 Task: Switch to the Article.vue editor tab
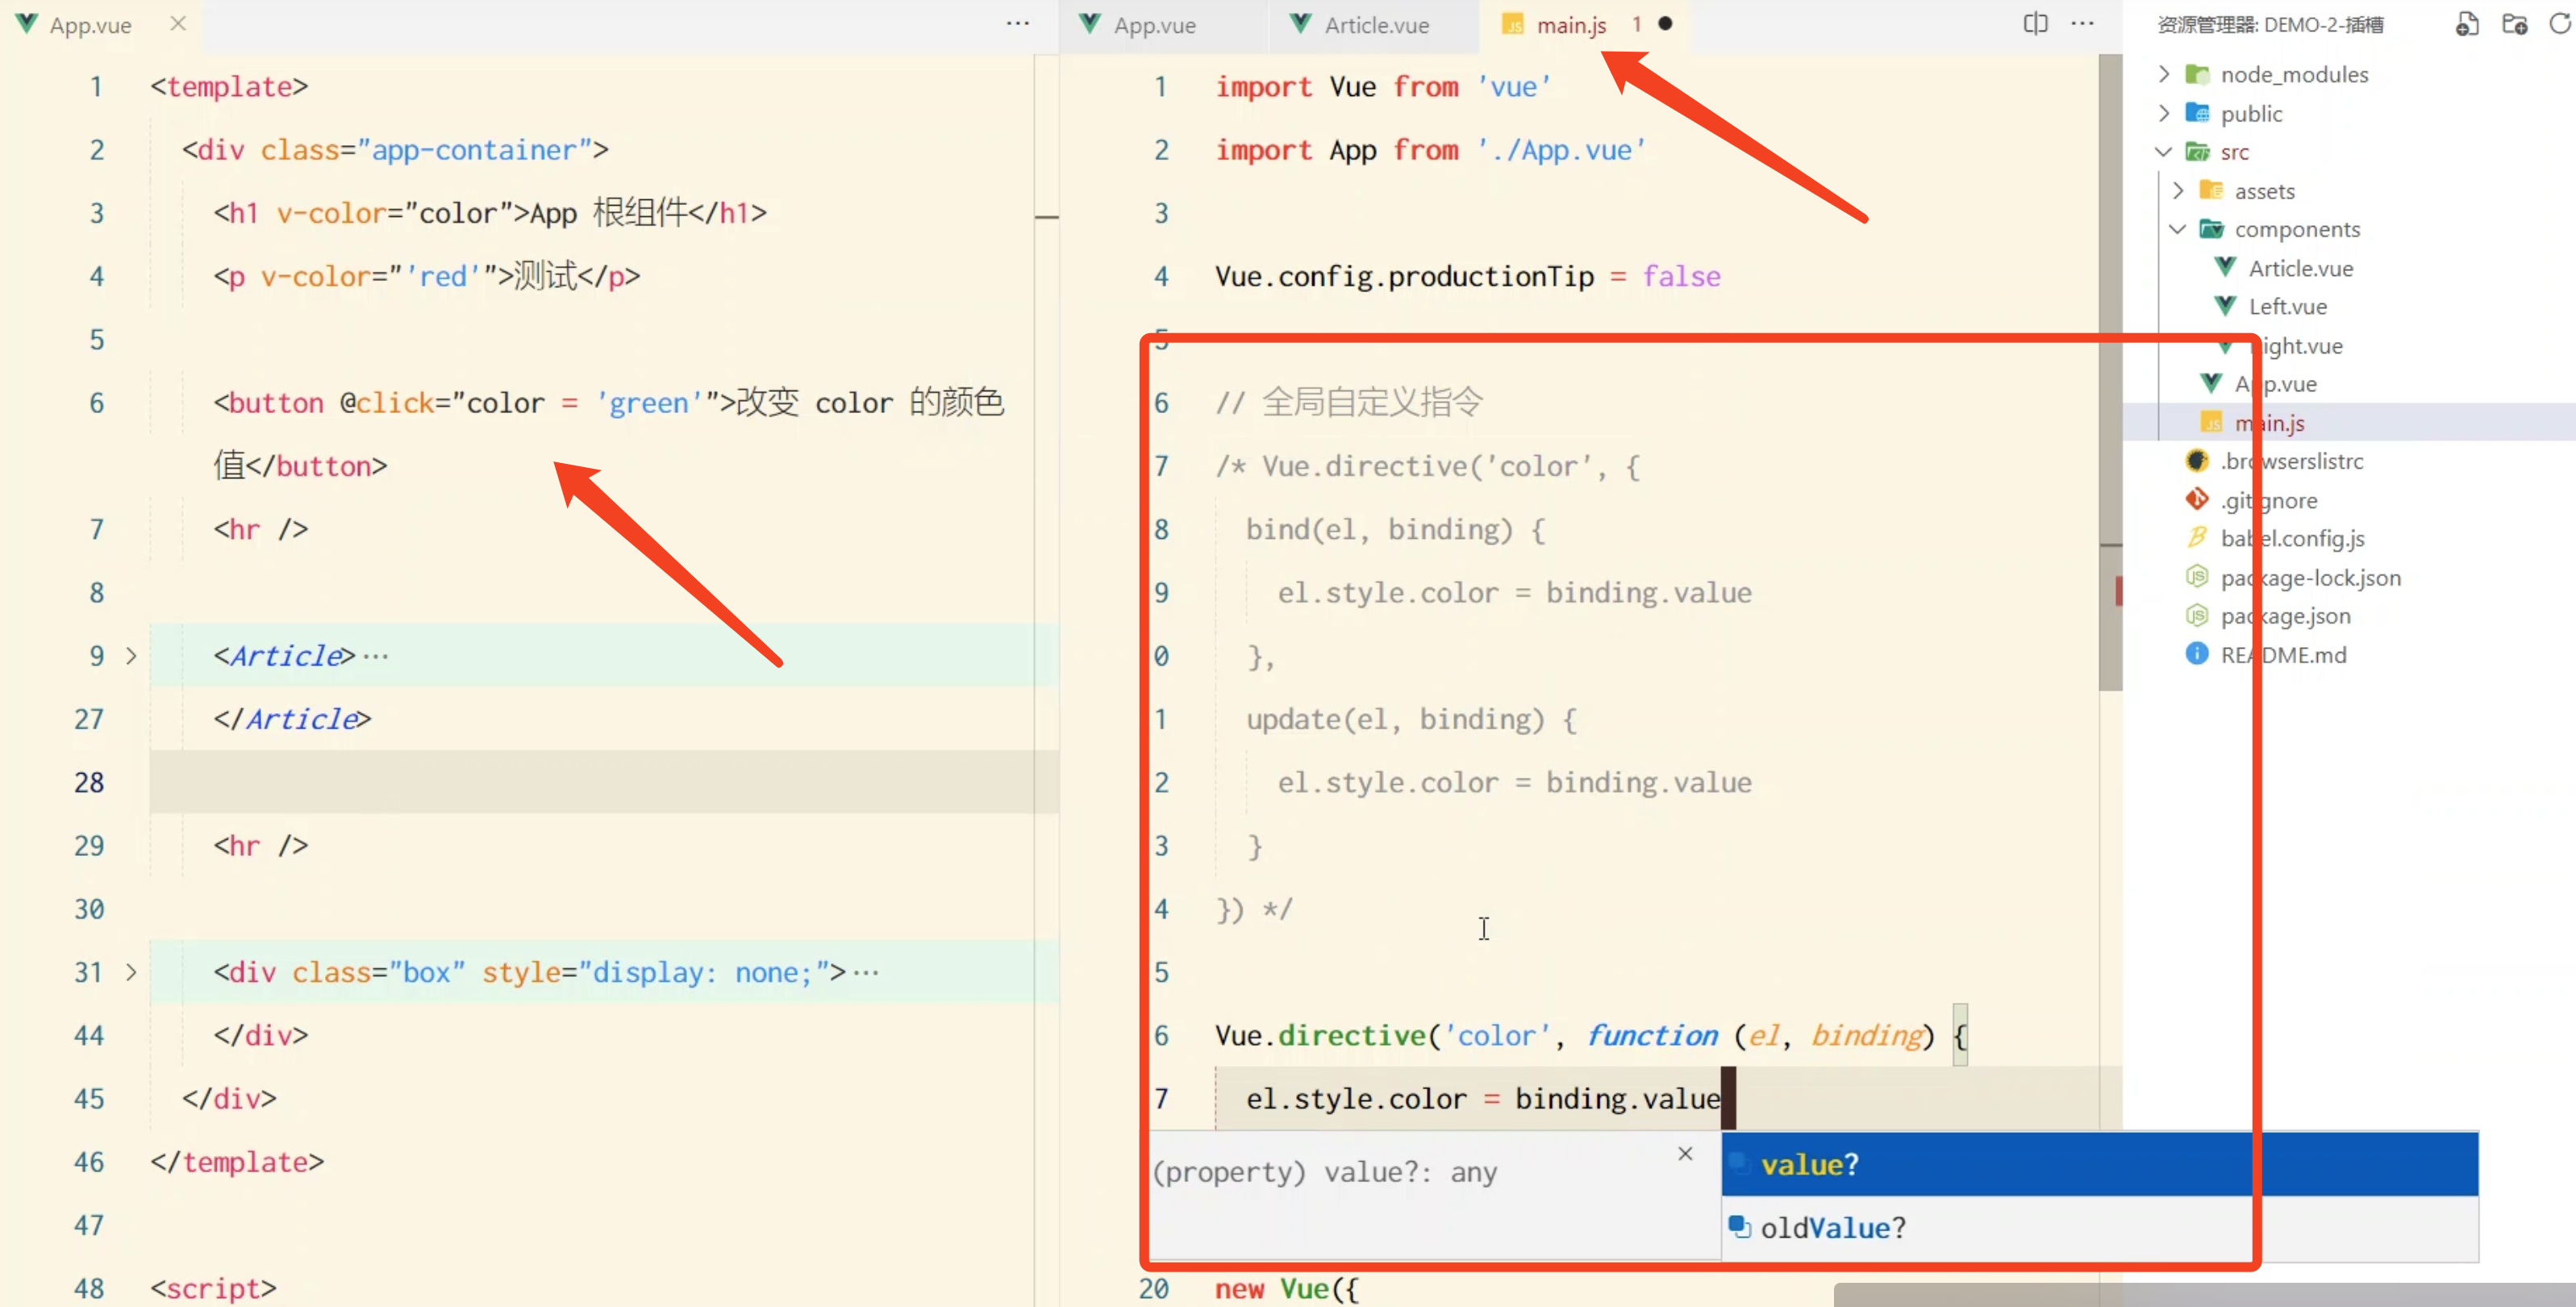click(x=1375, y=25)
